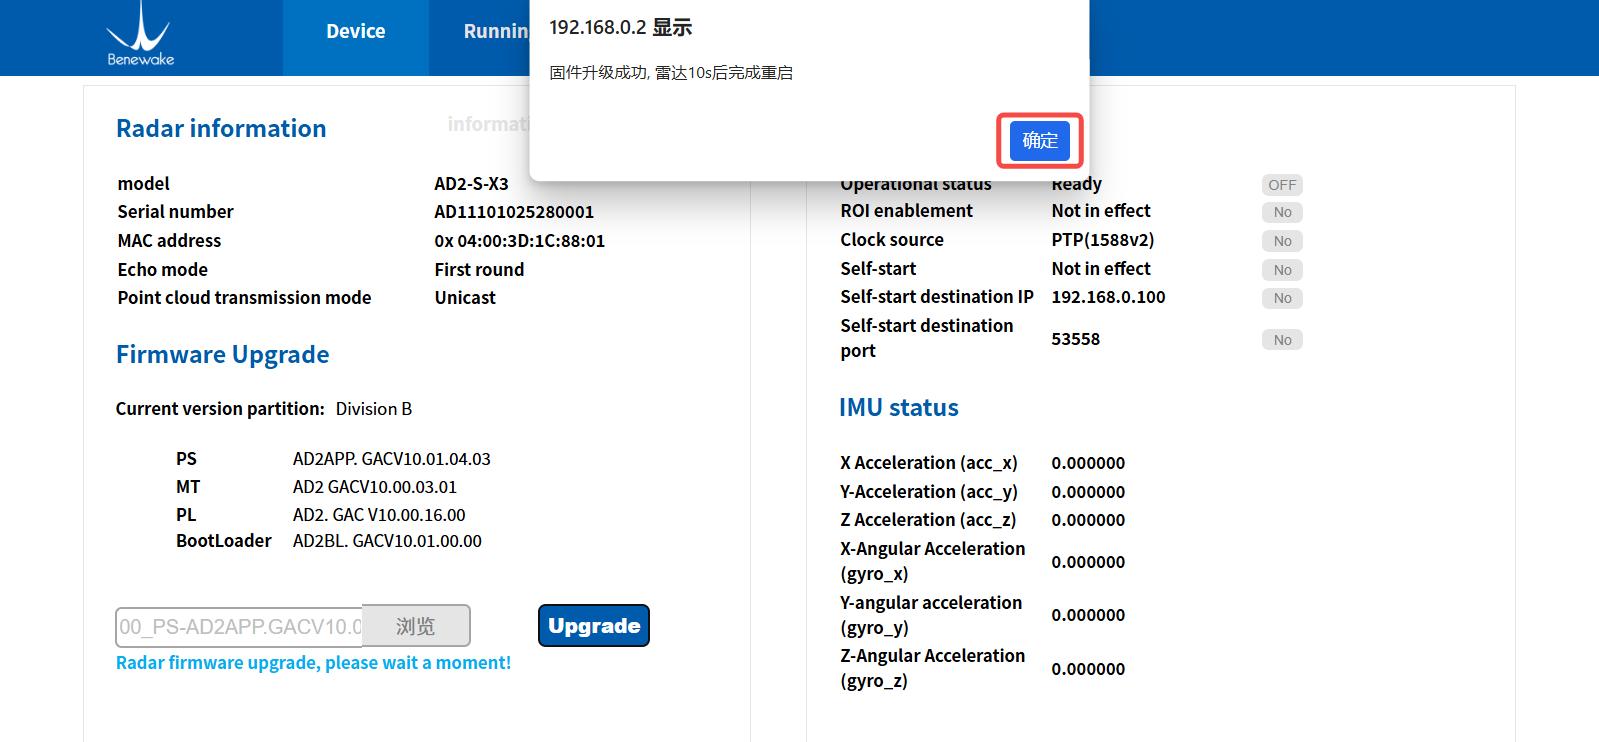Select PL version AD2. GAC V10.00.16.00
The image size is (1599, 742).
(379, 514)
